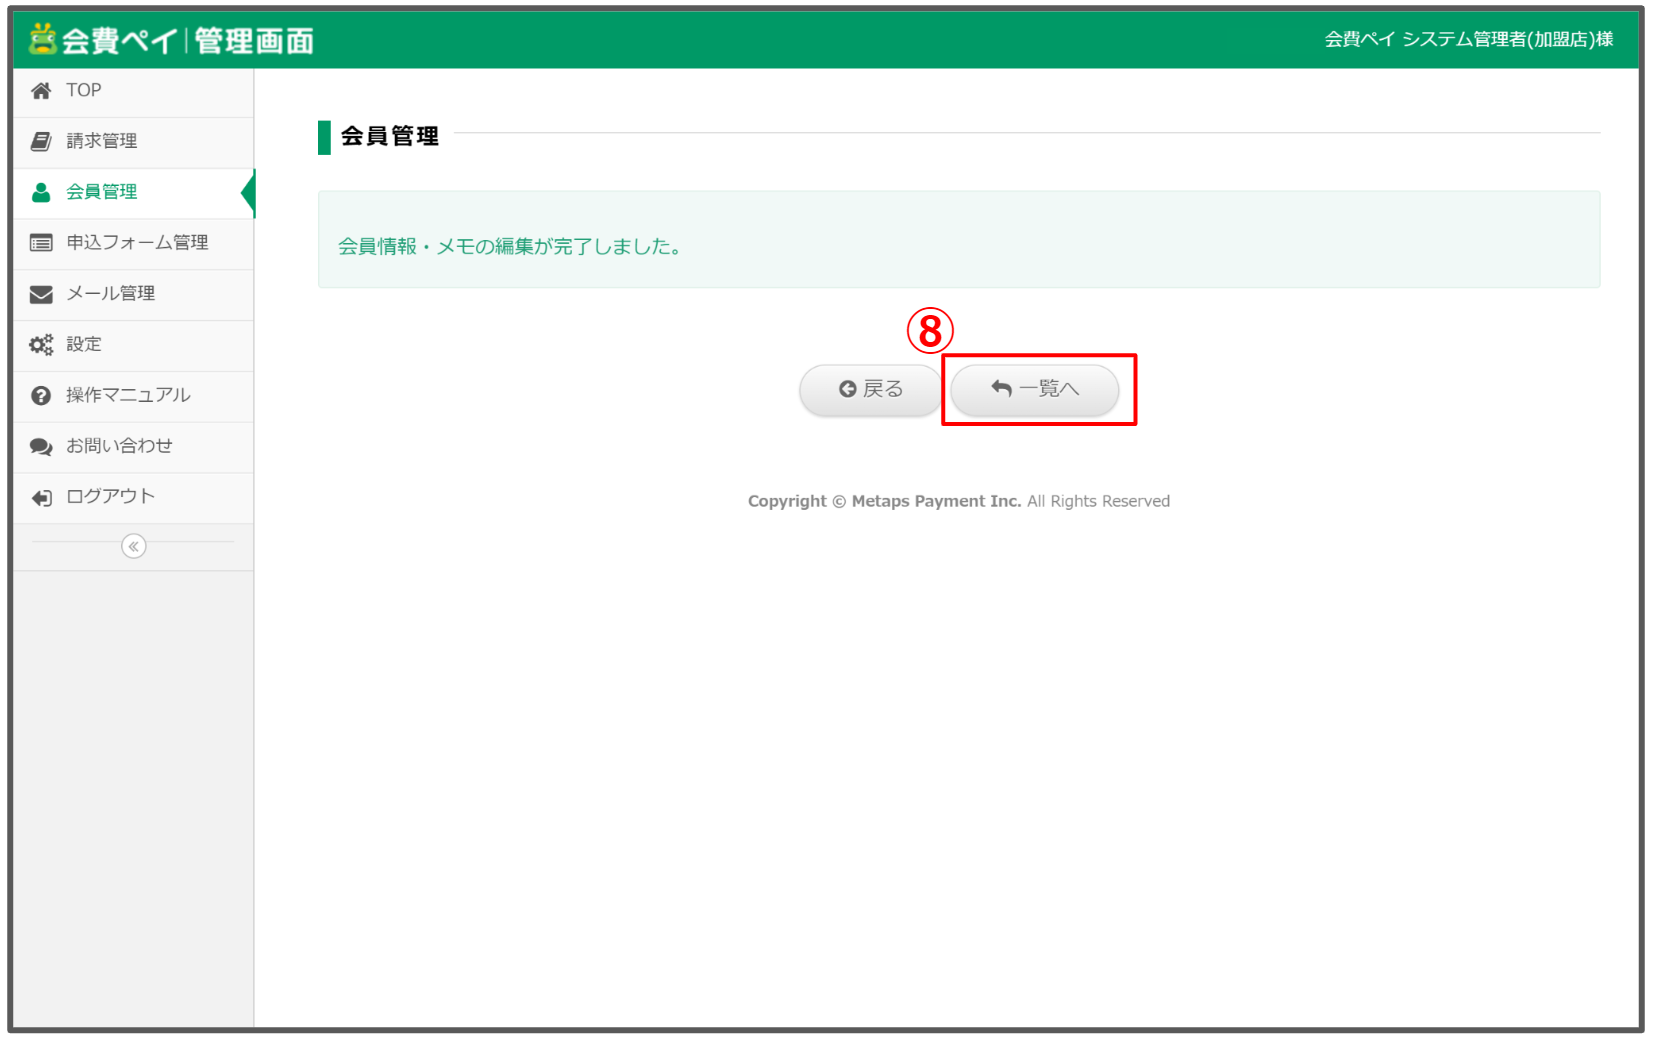Click the logout arrow icon
This screenshot has width=1654, height=1042.
coord(41,498)
